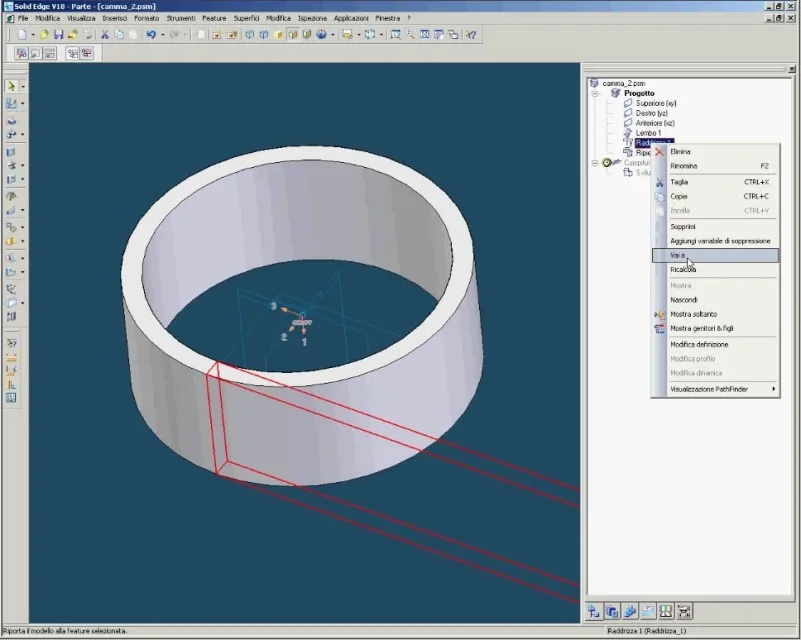This screenshot has height=640, width=801.
Task: Choose Aggiungi variabile di soppressione
Action: tap(715, 241)
